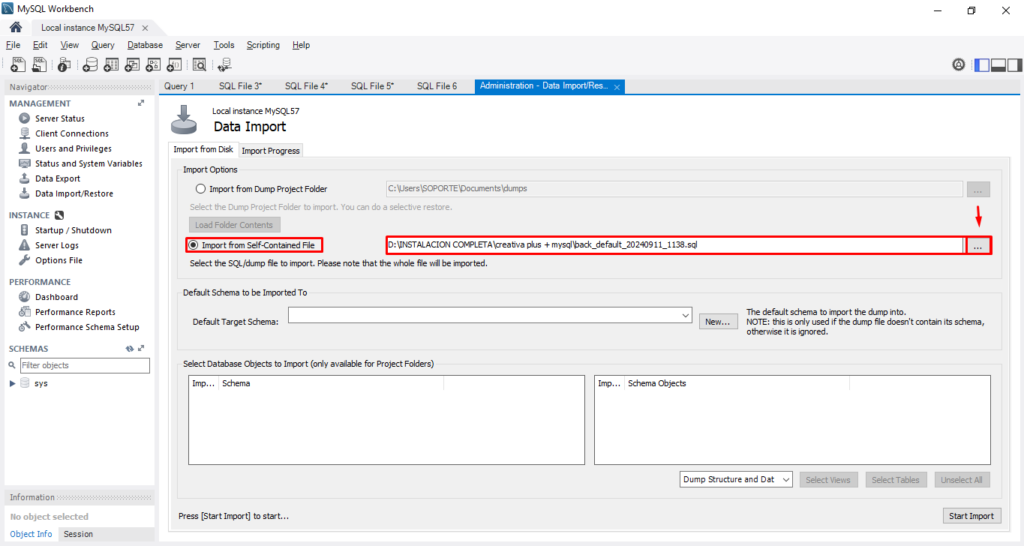Expand the Schemas panel icon
Viewport: 1024px width, 546px height.
141,349
